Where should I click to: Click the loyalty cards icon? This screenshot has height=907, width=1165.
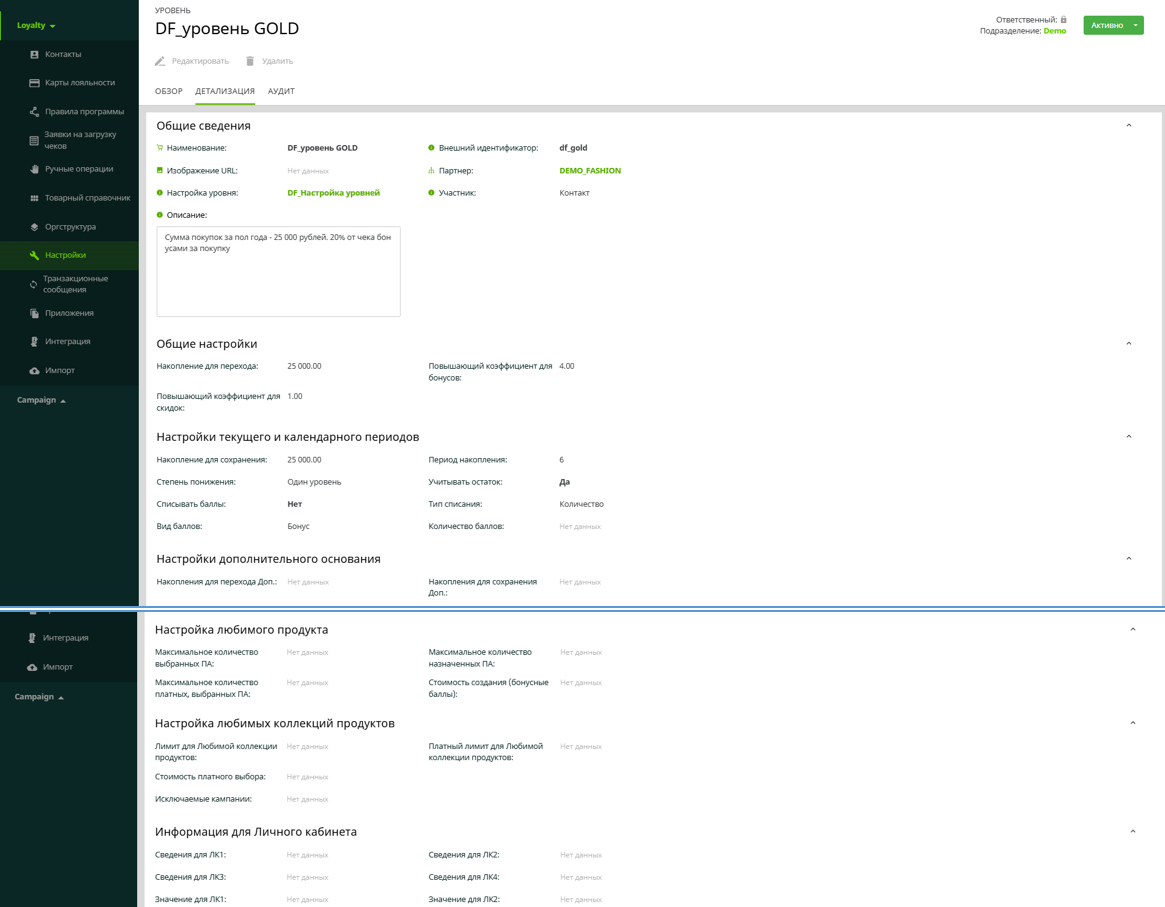pyautogui.click(x=34, y=83)
